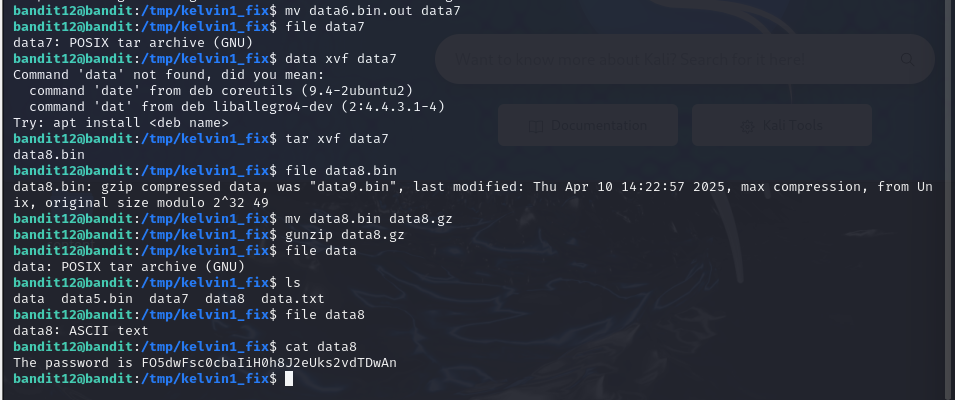Open the Kali Tools button

781,125
